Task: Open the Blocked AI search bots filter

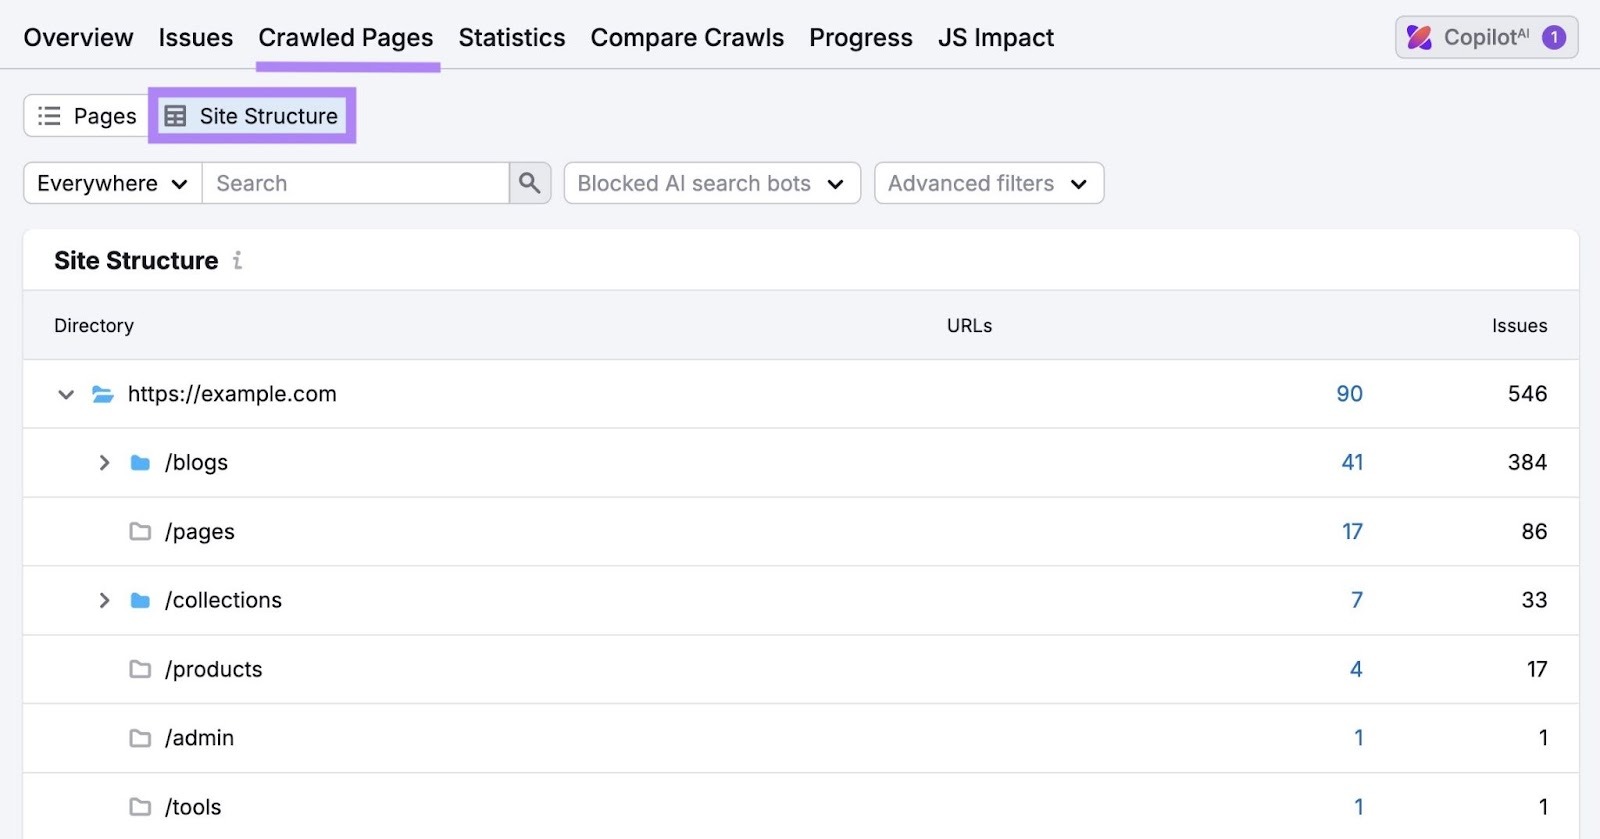Action: (x=711, y=183)
